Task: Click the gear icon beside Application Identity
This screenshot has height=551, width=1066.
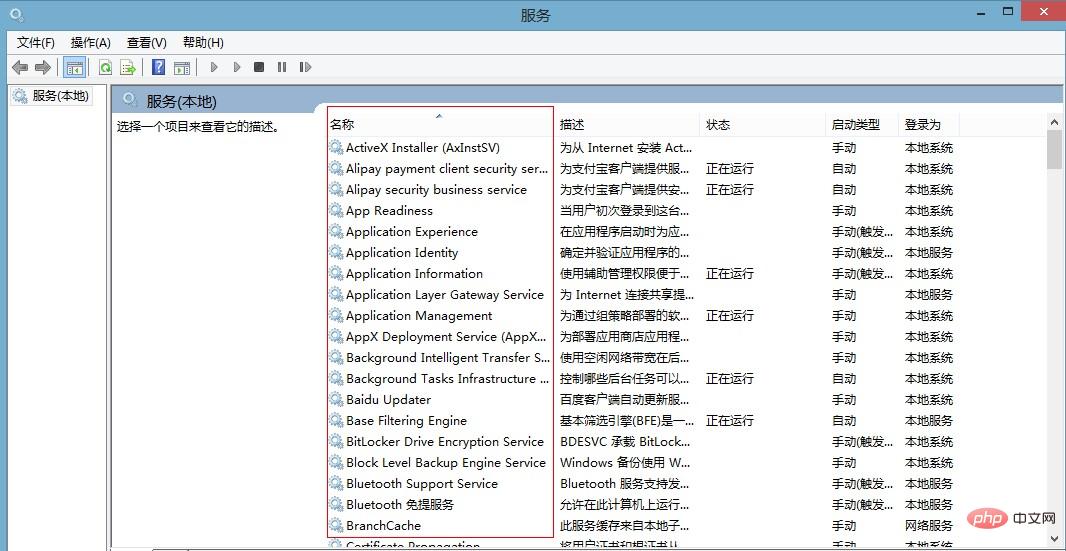Action: click(336, 252)
